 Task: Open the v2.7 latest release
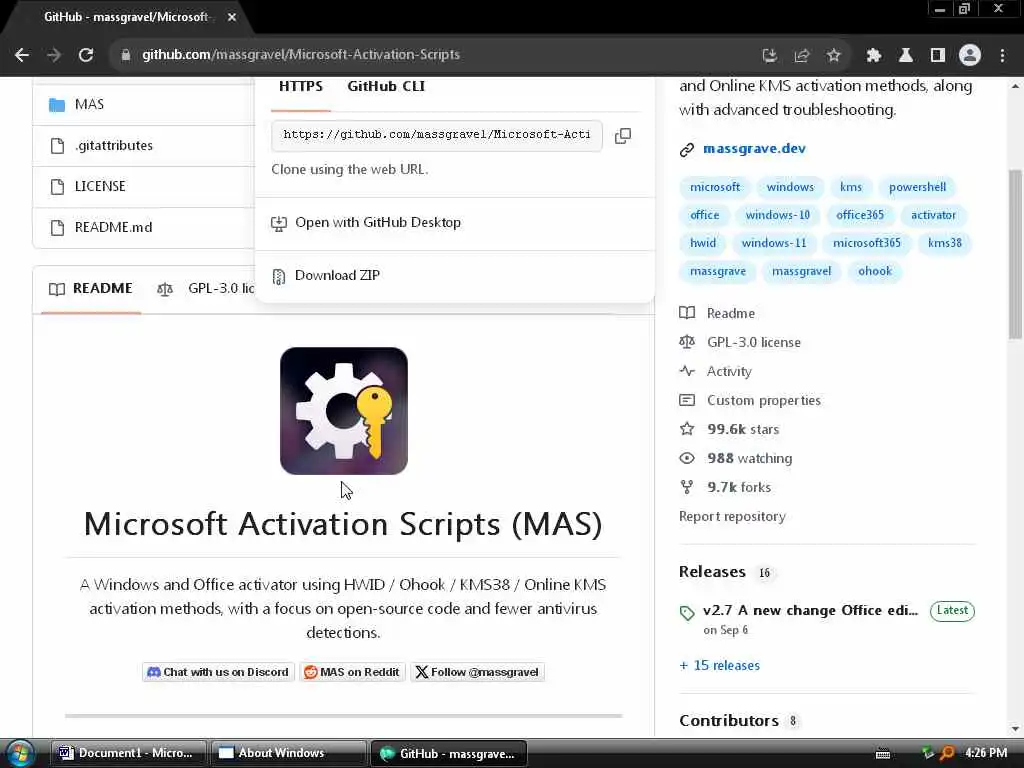pyautogui.click(x=810, y=611)
